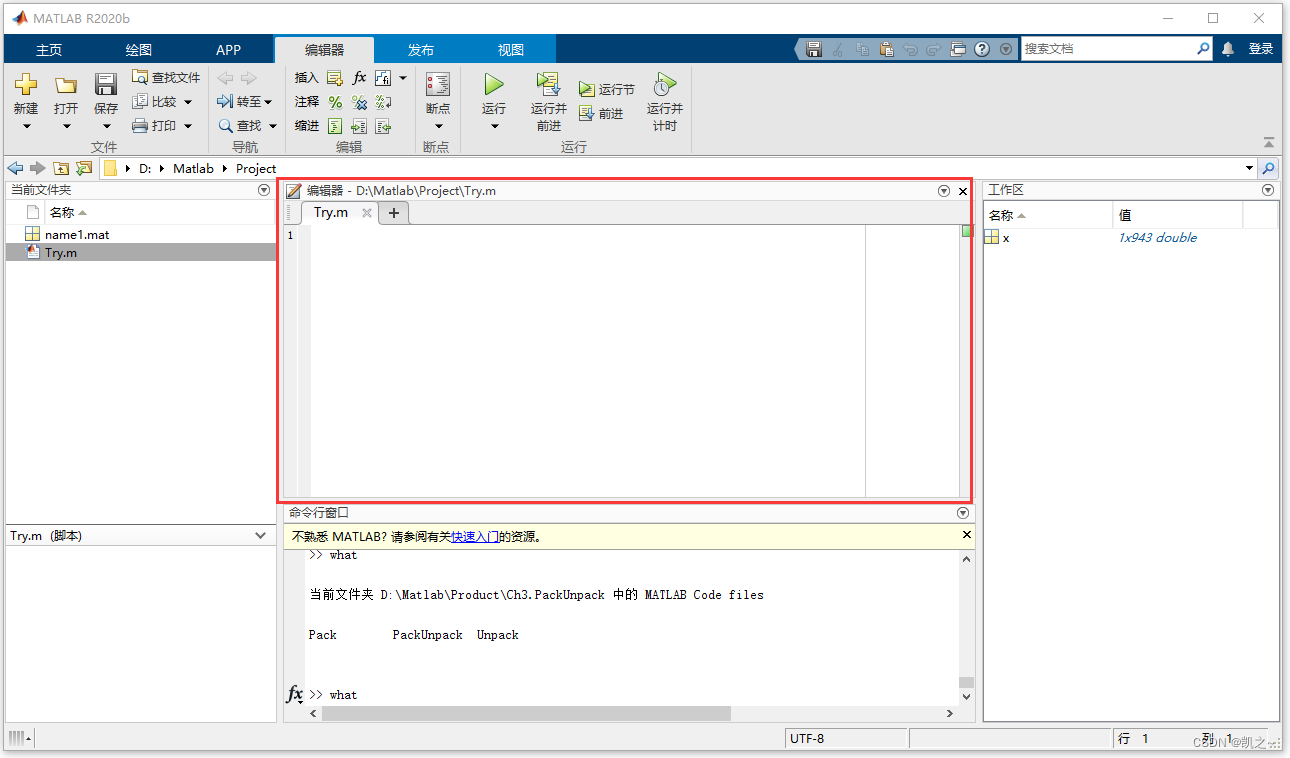Click the uncomment icon
1290x758 pixels.
point(359,101)
